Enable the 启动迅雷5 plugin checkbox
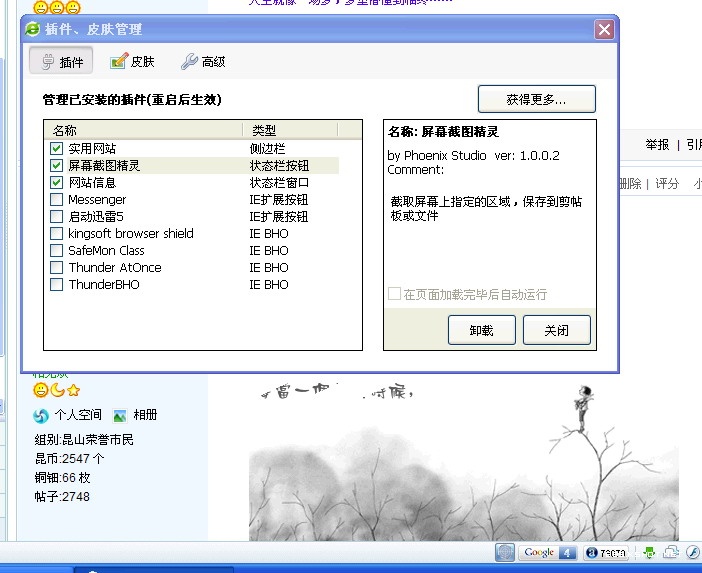Image resolution: width=702 pixels, height=573 pixels. 57,217
